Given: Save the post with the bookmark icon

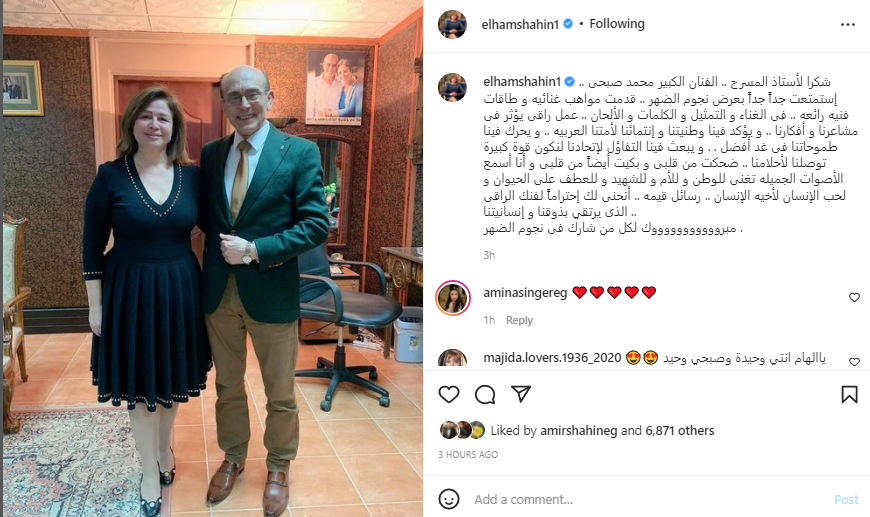Looking at the screenshot, I should coord(849,394).
